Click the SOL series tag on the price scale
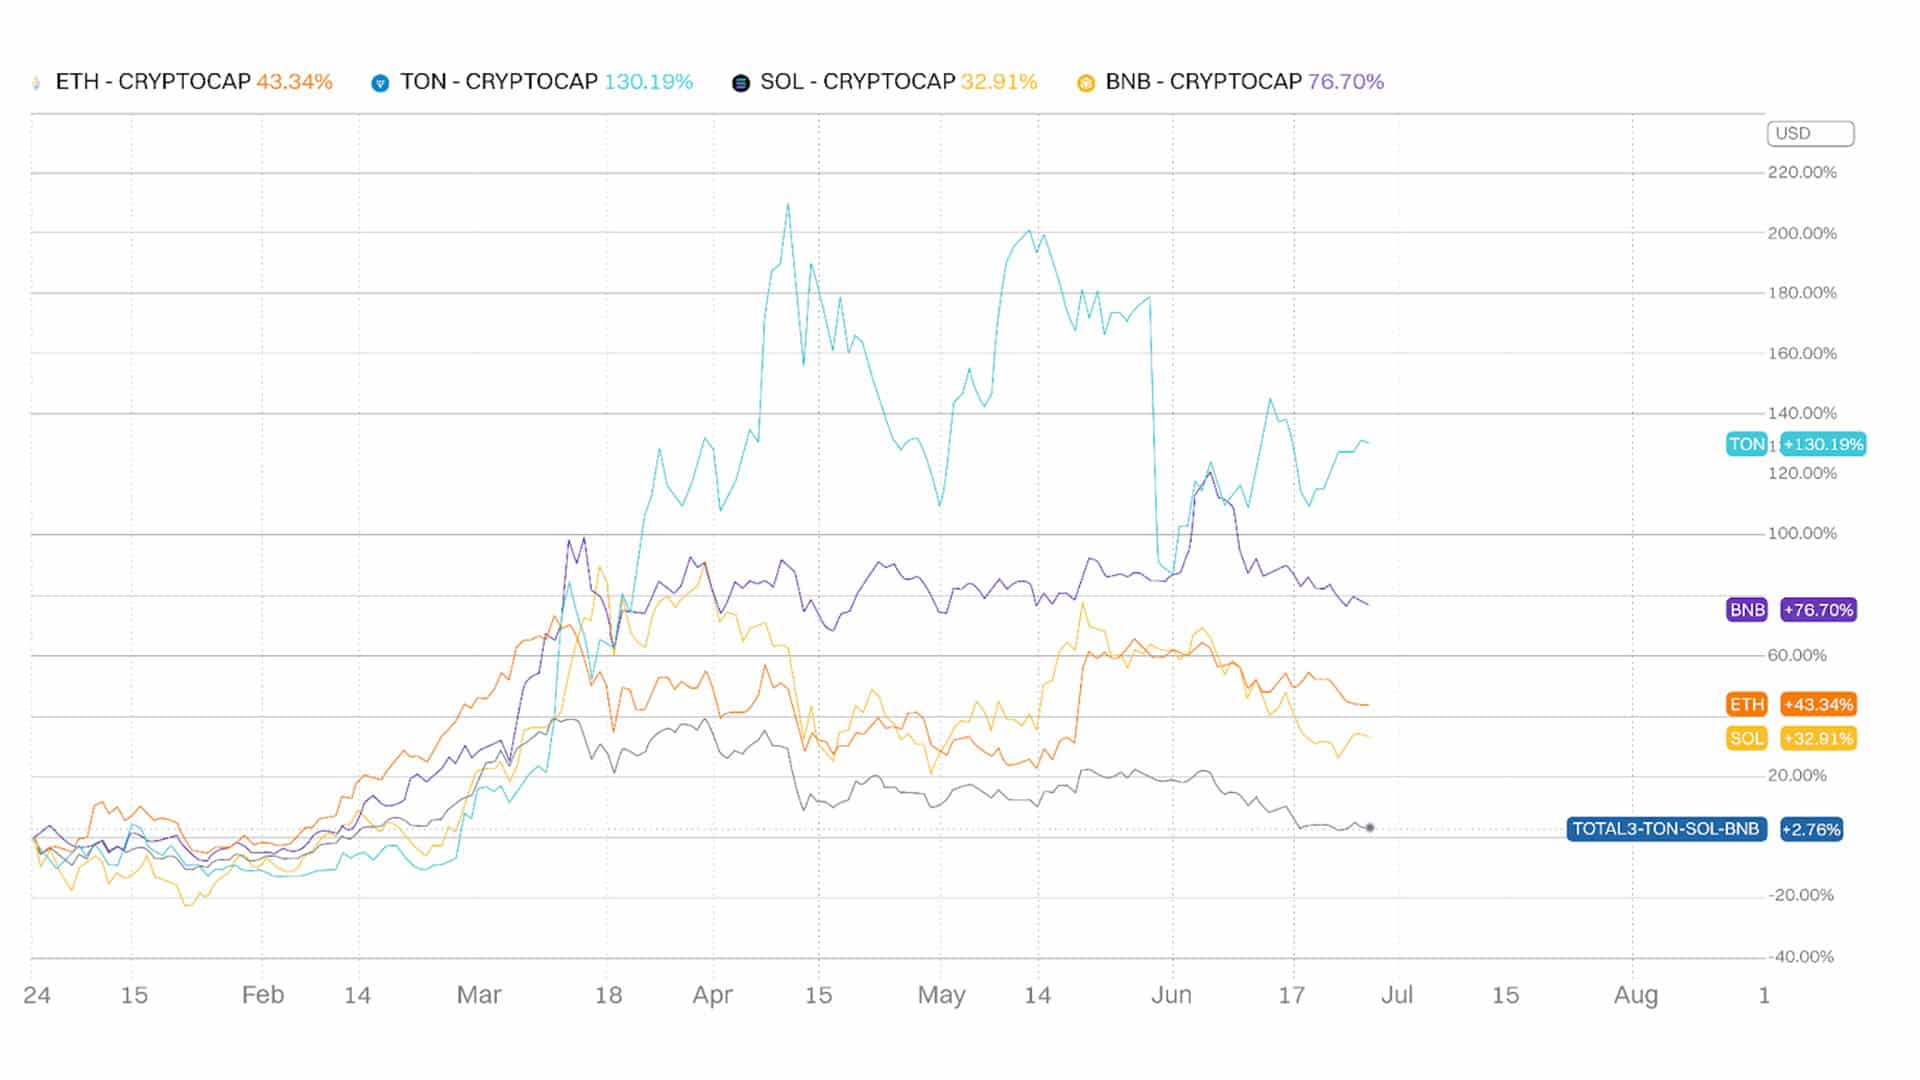 pos(1747,739)
